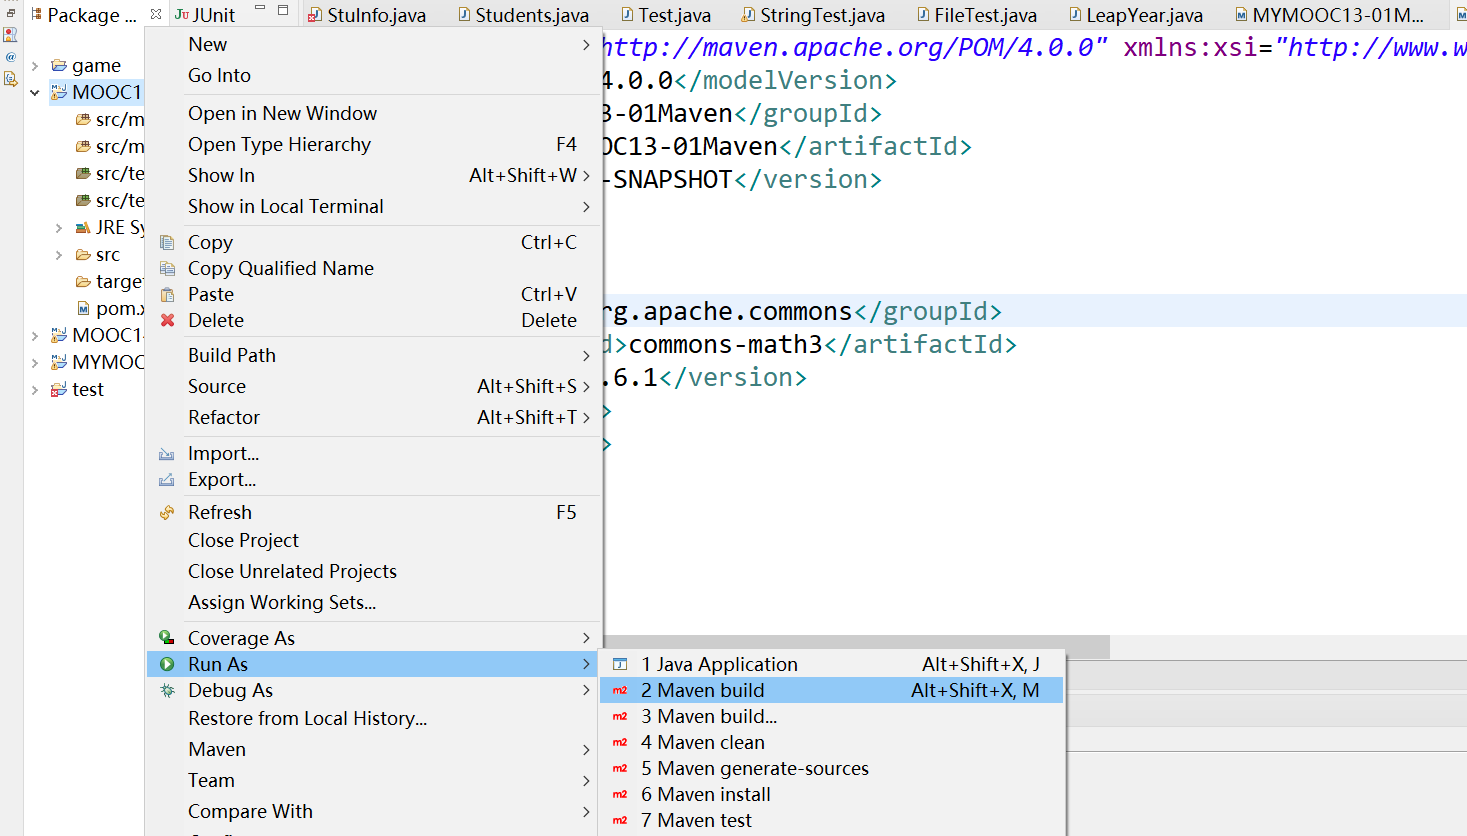Click the @ Javadoc icon in the left trim bar
This screenshot has width=1467, height=836.
click(11, 57)
